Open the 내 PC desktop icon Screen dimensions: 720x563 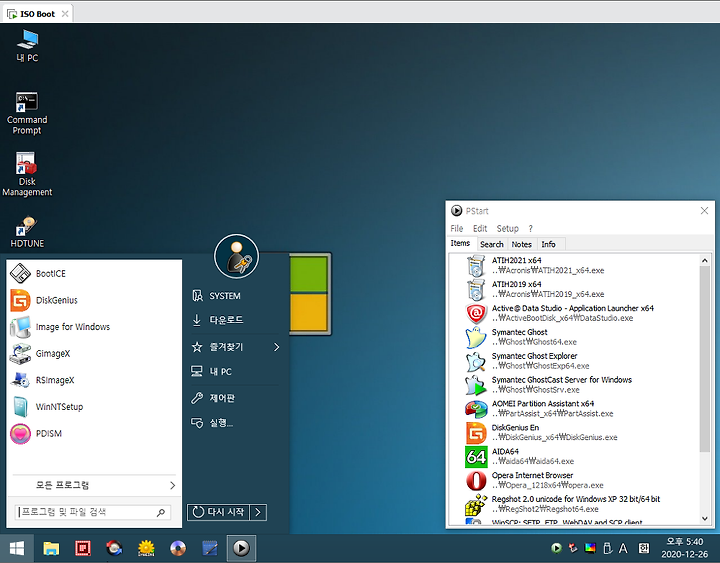(x=27, y=45)
